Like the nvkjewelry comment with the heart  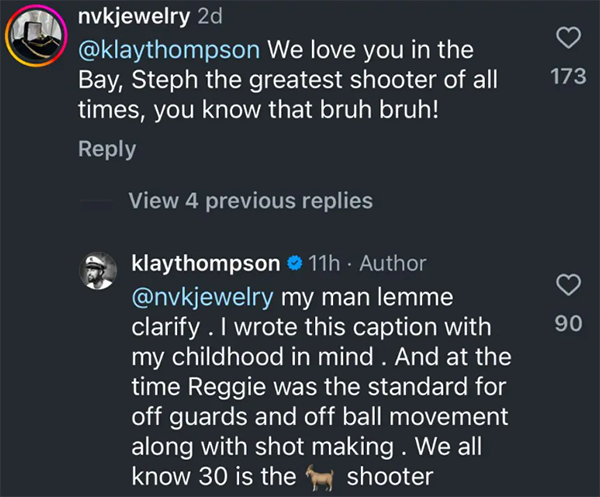click(568, 38)
